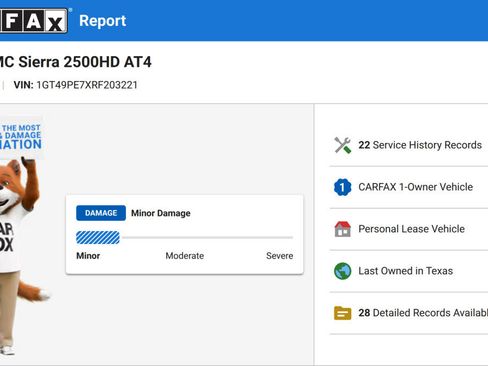Click the blue DAMAGE badge
Screen dimensions: 488x366
click(x=101, y=213)
